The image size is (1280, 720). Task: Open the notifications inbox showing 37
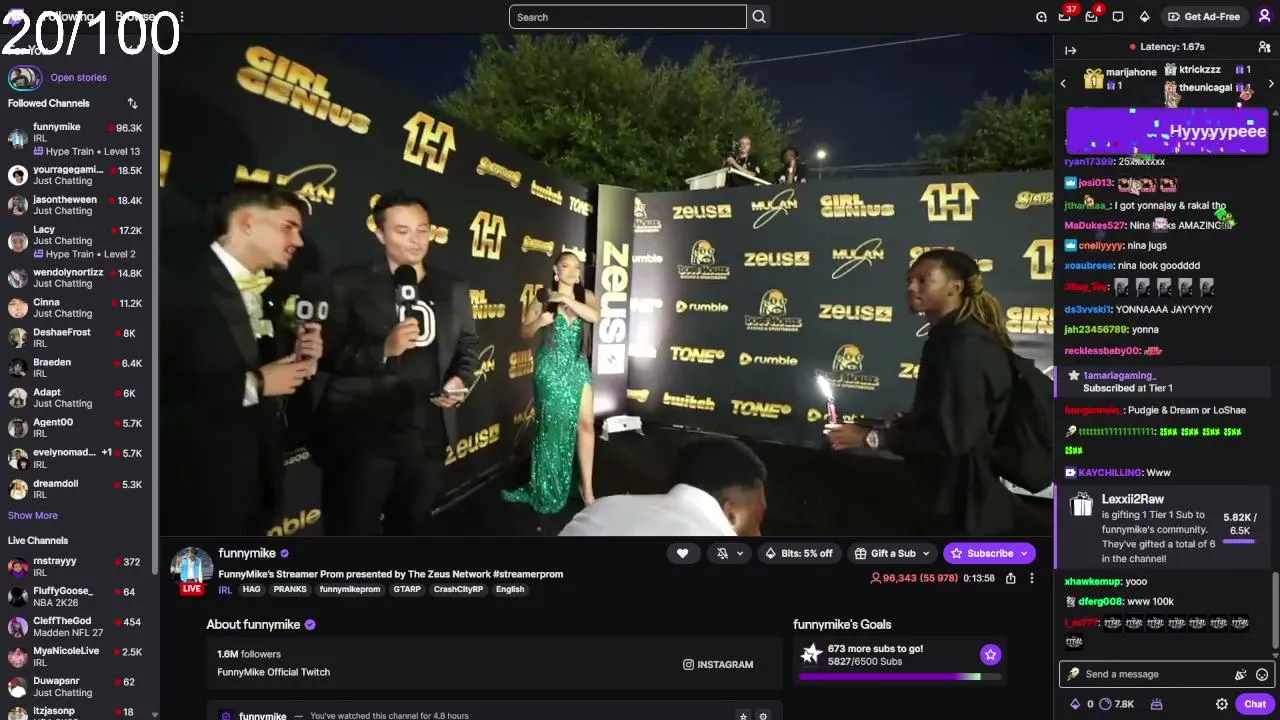tap(1065, 17)
